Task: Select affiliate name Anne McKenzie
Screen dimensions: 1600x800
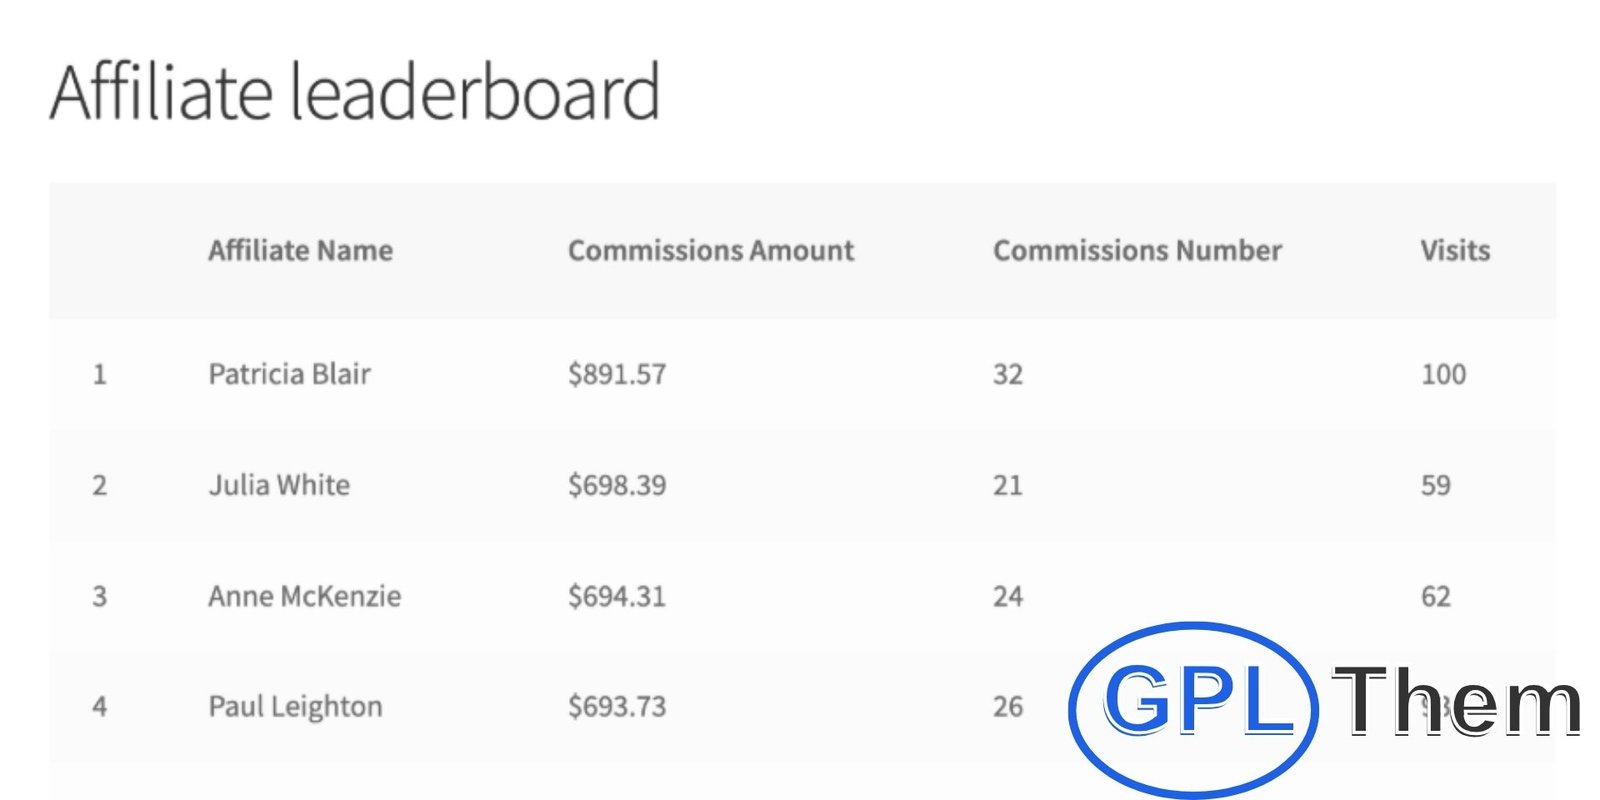Action: click(304, 596)
